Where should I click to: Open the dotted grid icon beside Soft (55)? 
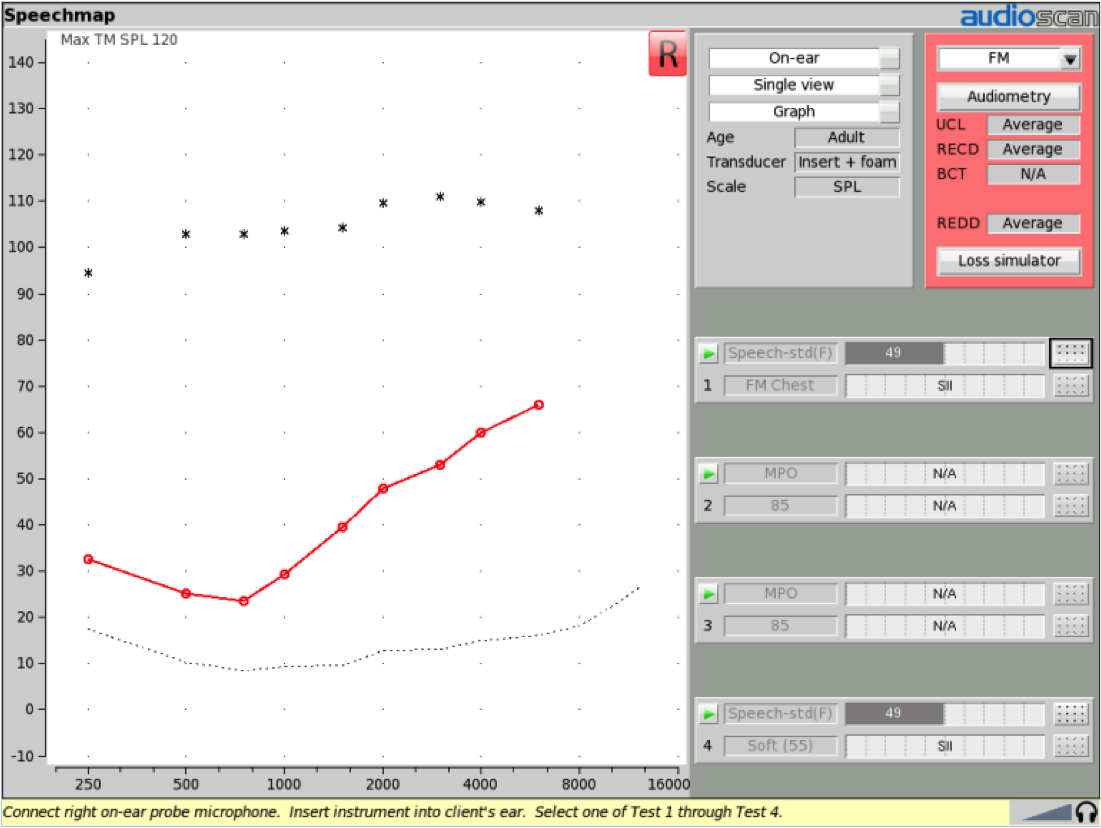pyautogui.click(x=1070, y=746)
